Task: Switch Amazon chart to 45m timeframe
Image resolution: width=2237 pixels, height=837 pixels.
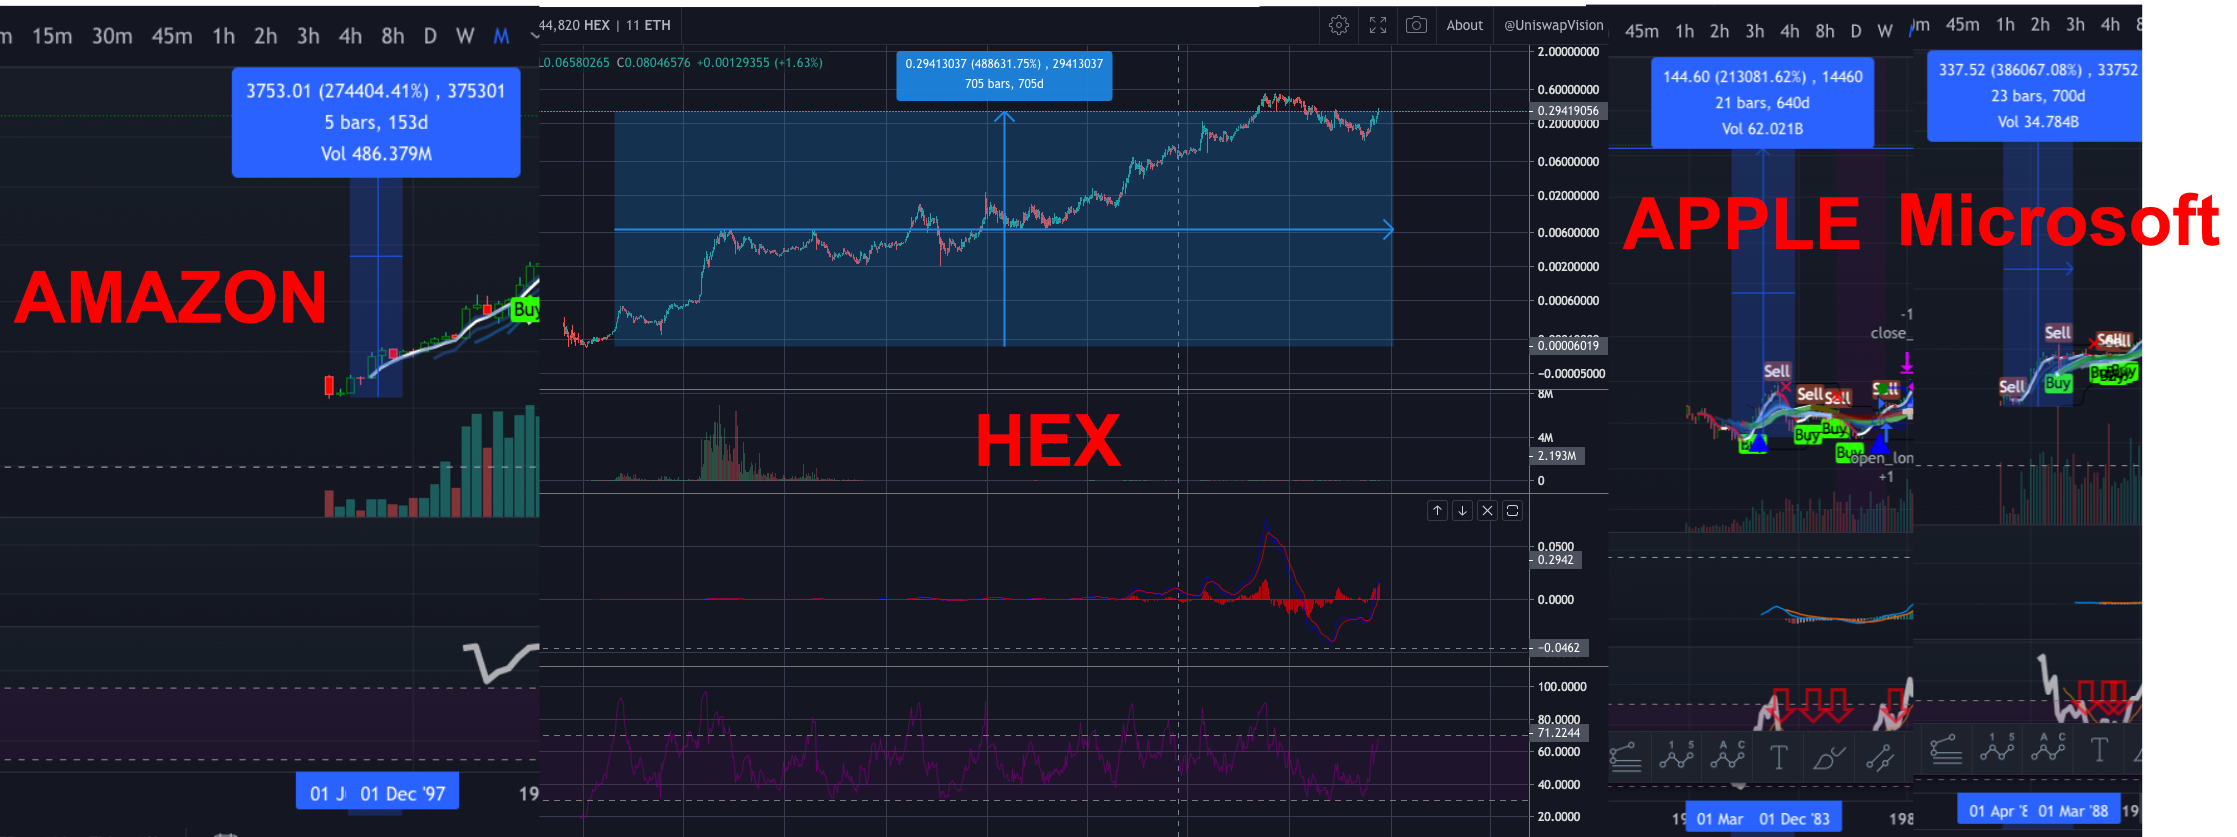Action: pos(172,36)
